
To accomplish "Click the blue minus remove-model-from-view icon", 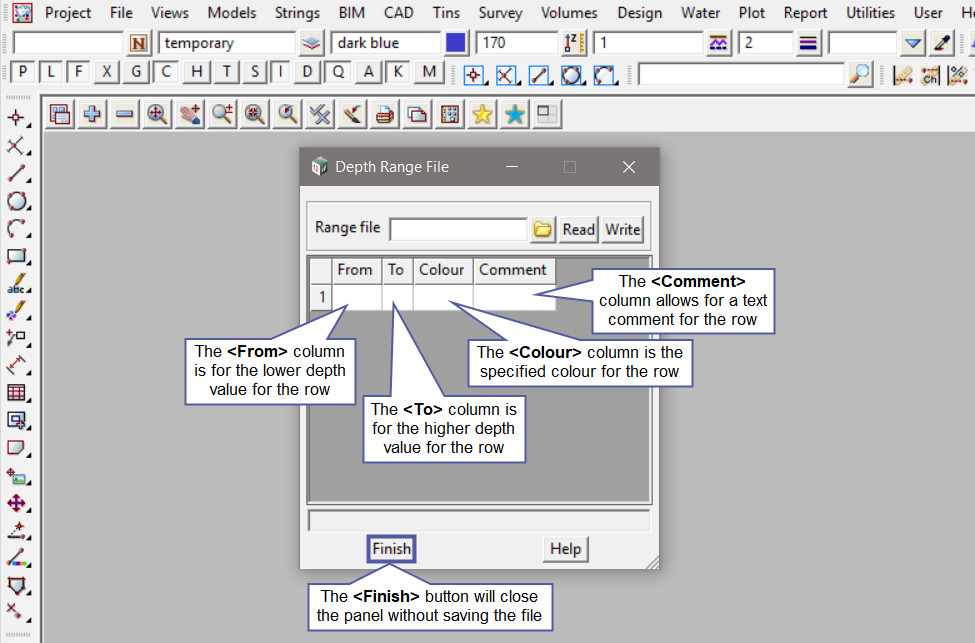I will coord(124,114).
